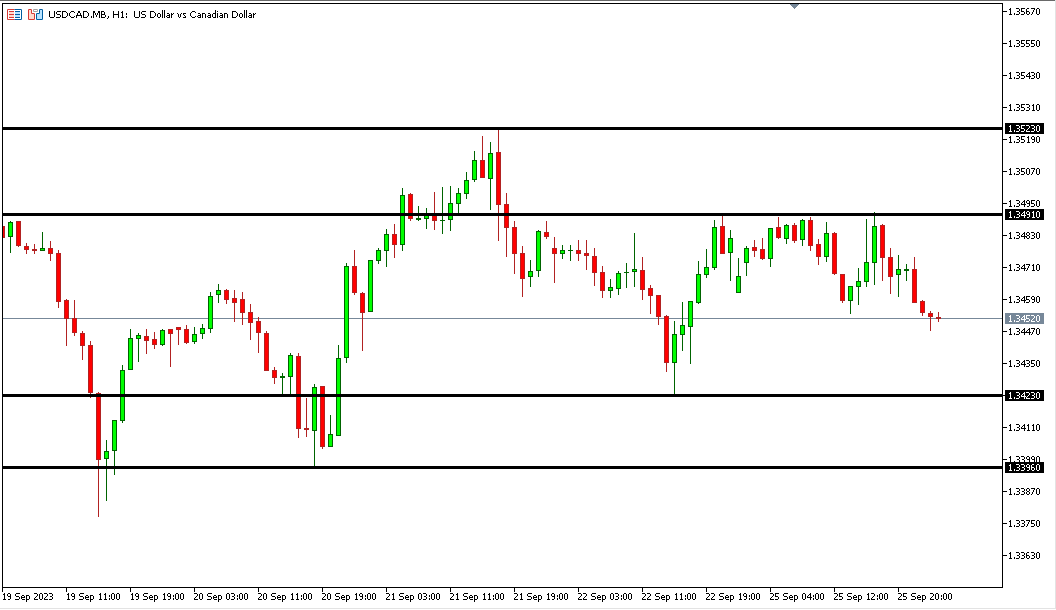Click the Market Watch table icon at top-left
The image size is (1056, 610).
pyautogui.click(x=13, y=14)
